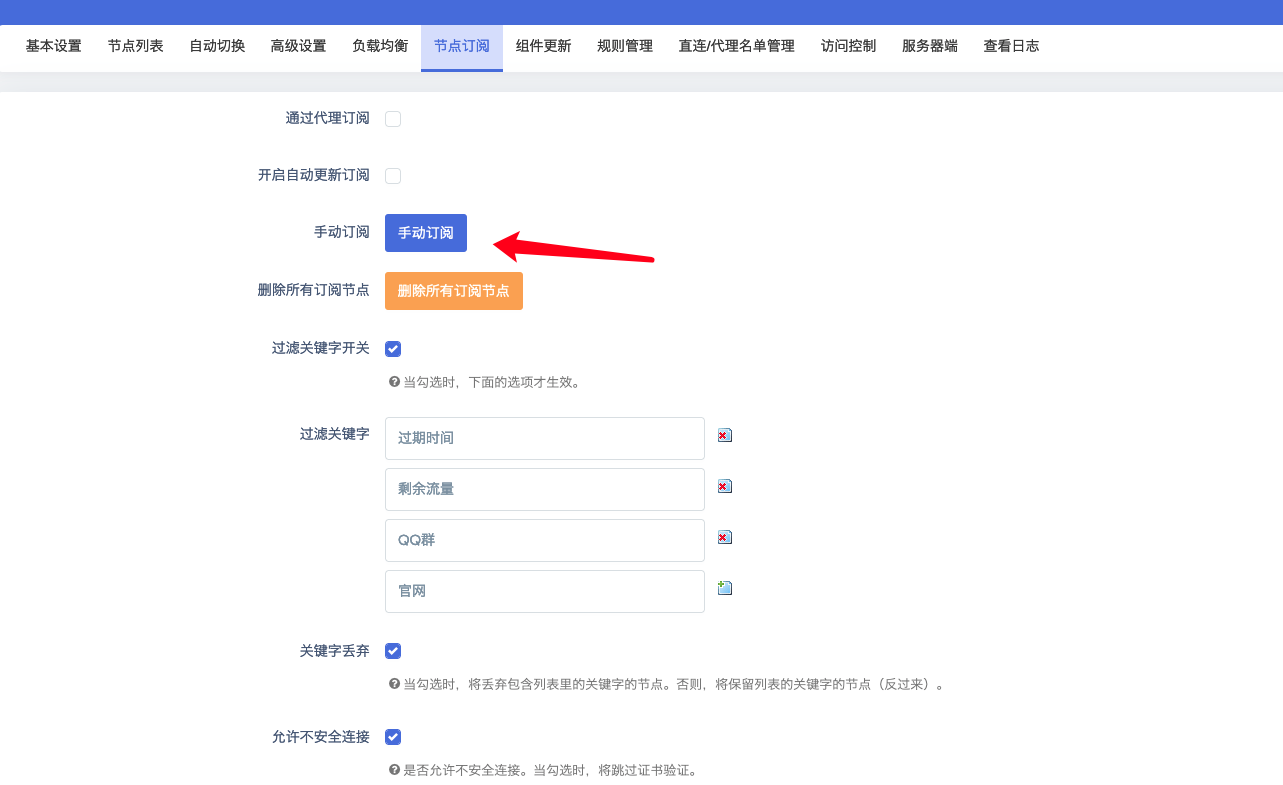This screenshot has width=1283, height=785.
Task: Uncheck the 允许不安全连接 checkbox
Action: (393, 737)
